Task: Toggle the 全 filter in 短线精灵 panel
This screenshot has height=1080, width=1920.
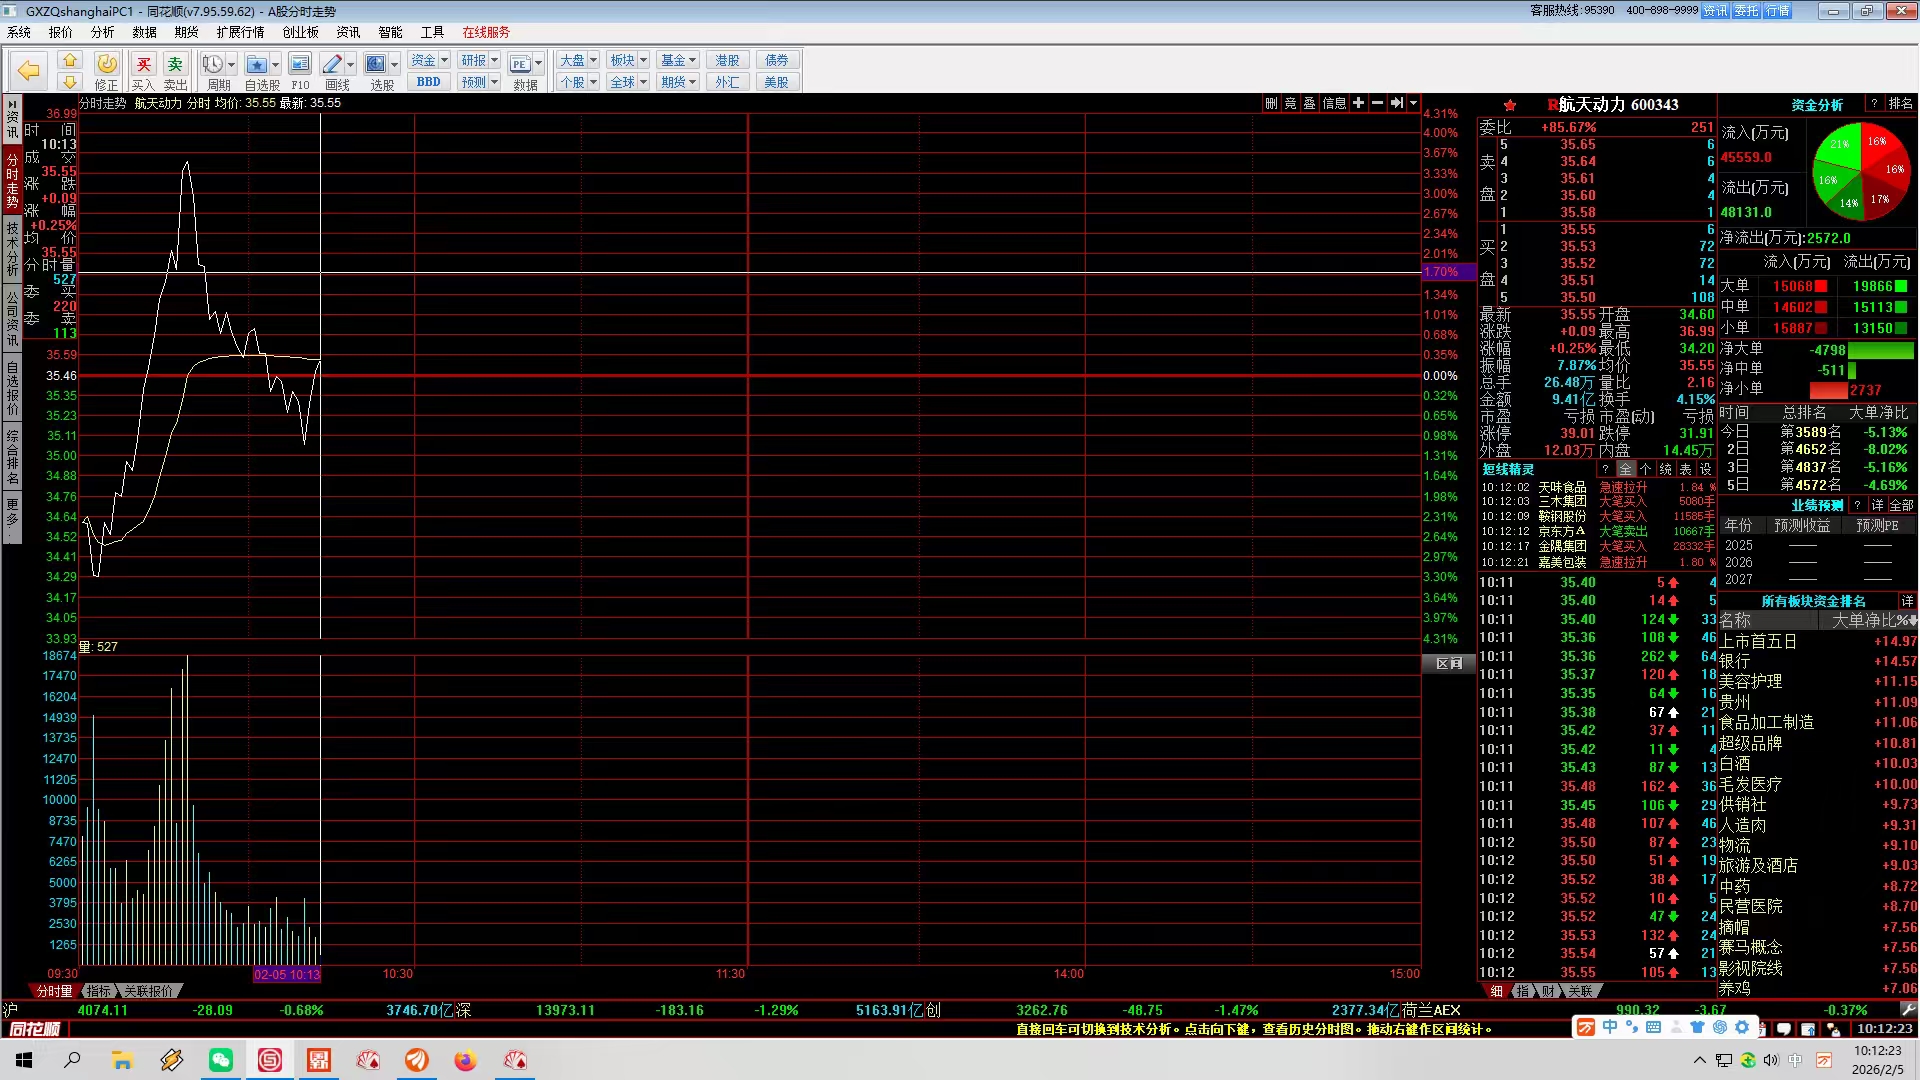Action: pos(1626,469)
